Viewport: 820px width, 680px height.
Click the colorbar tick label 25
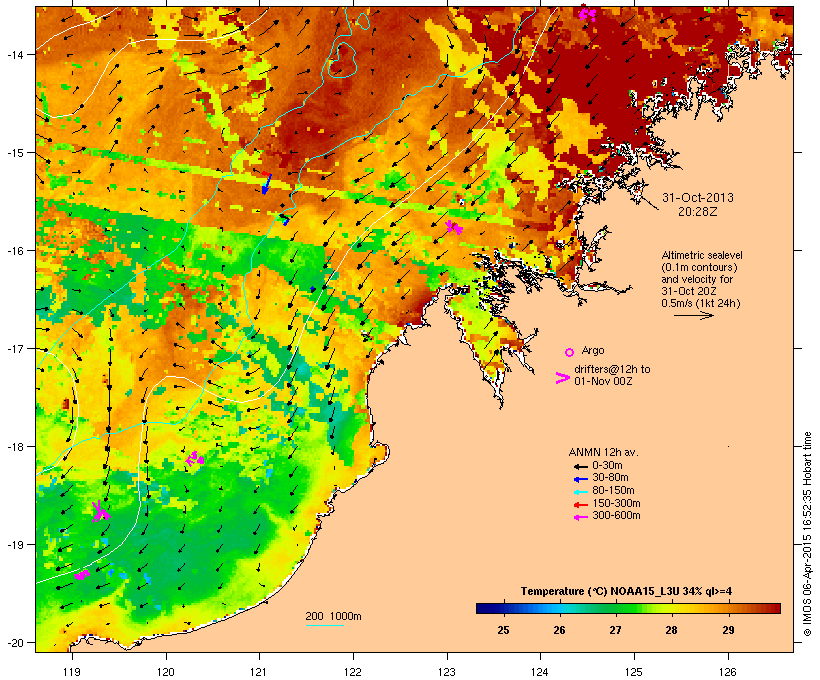(x=503, y=630)
